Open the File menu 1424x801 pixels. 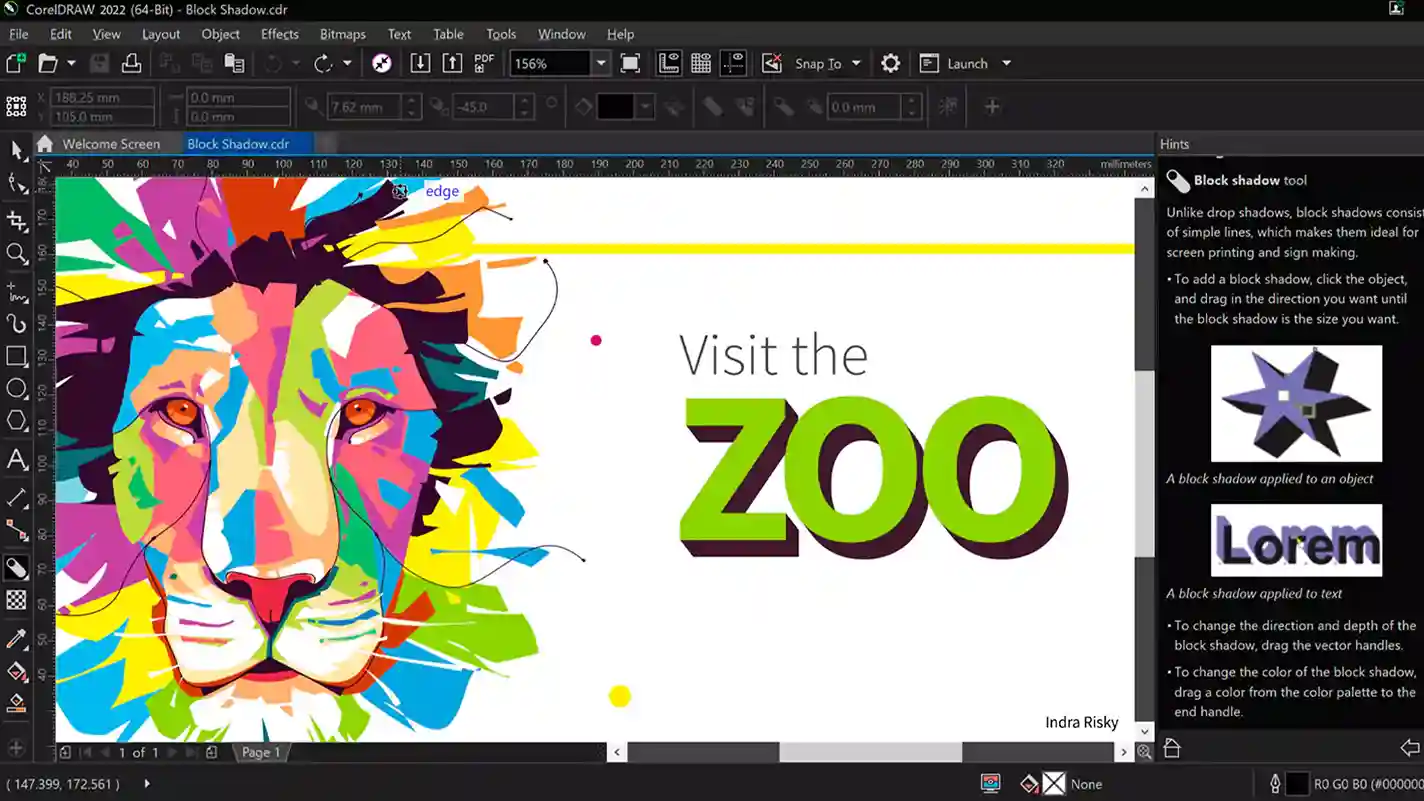click(18, 34)
